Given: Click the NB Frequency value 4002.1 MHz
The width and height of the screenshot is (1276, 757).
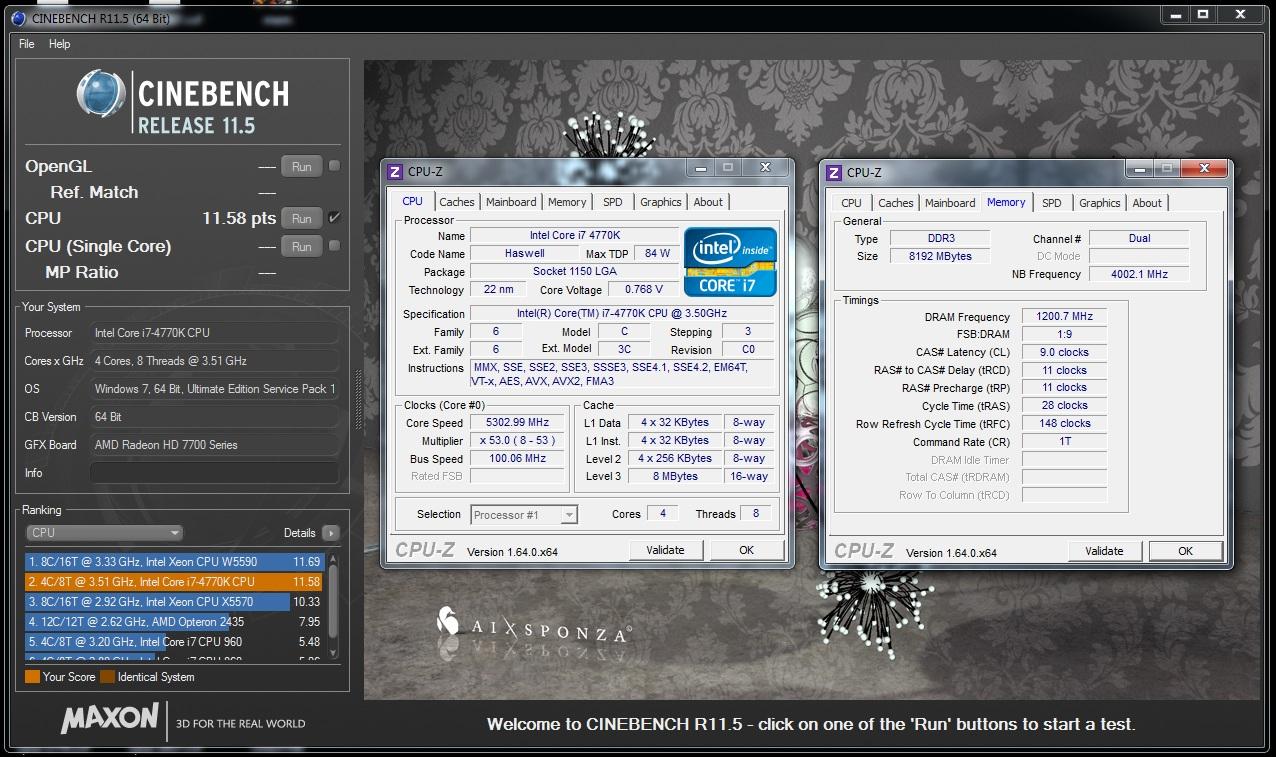Looking at the screenshot, I should pos(1139,274).
